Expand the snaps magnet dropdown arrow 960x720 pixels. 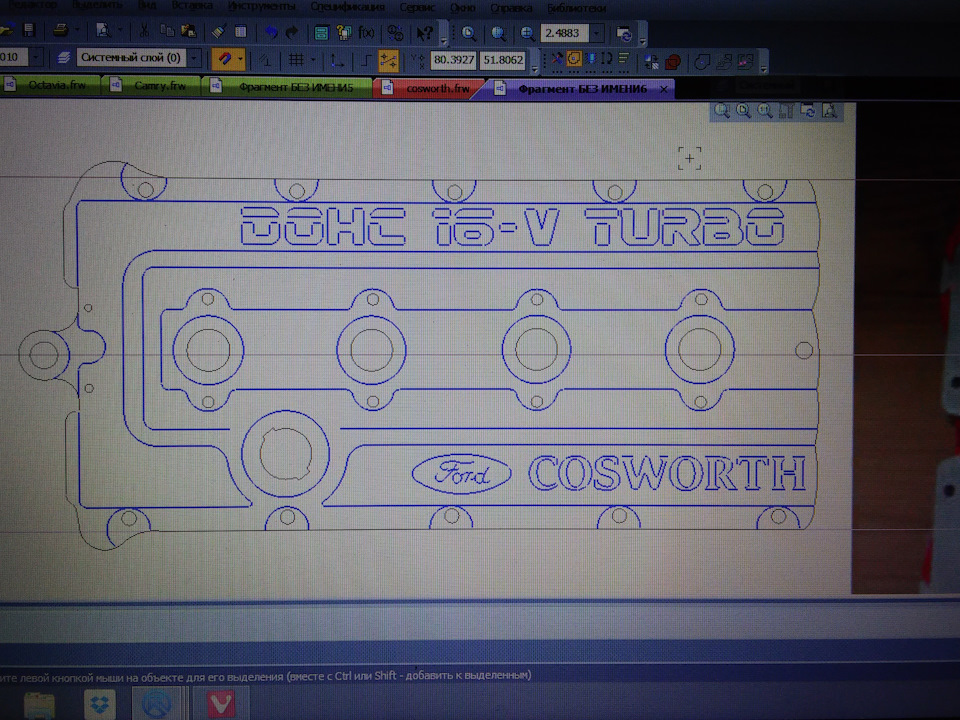click(240, 59)
